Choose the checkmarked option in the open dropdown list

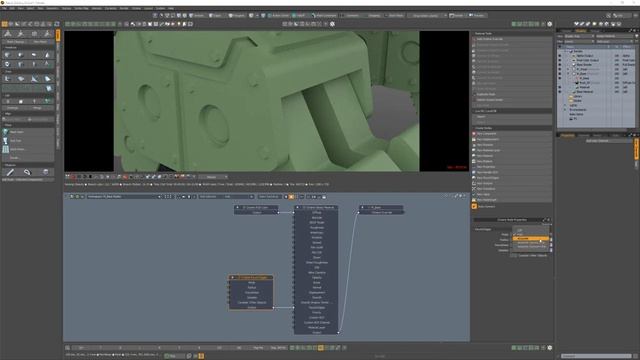point(530,234)
